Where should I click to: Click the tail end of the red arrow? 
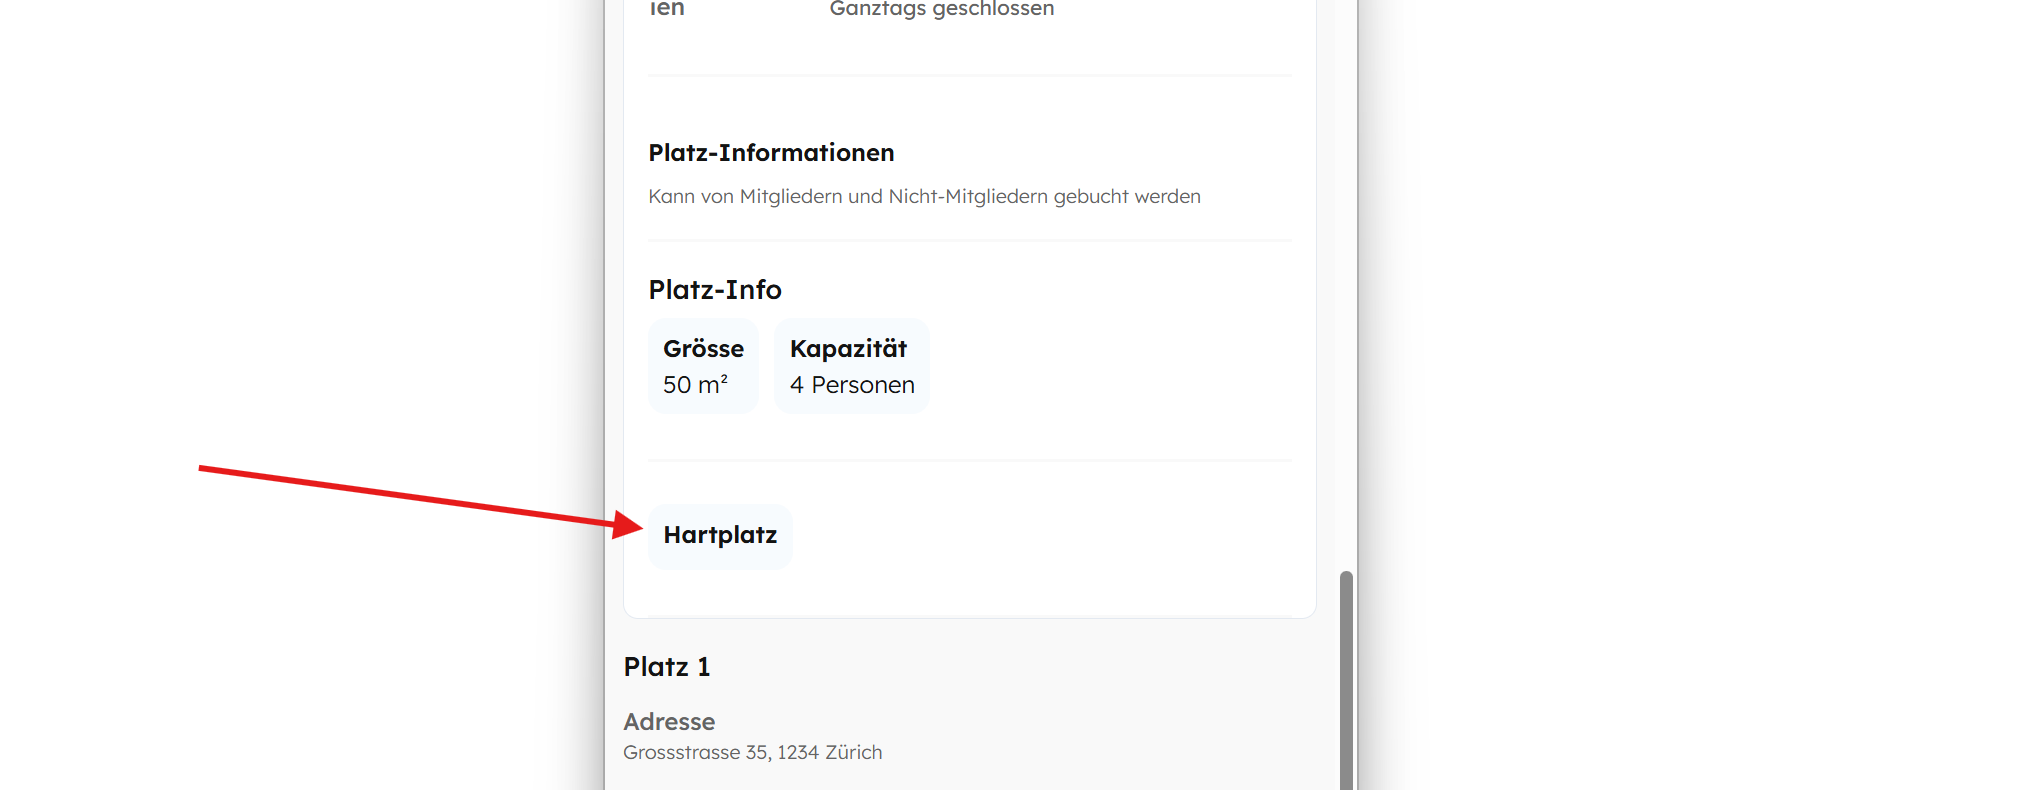[x=203, y=468]
